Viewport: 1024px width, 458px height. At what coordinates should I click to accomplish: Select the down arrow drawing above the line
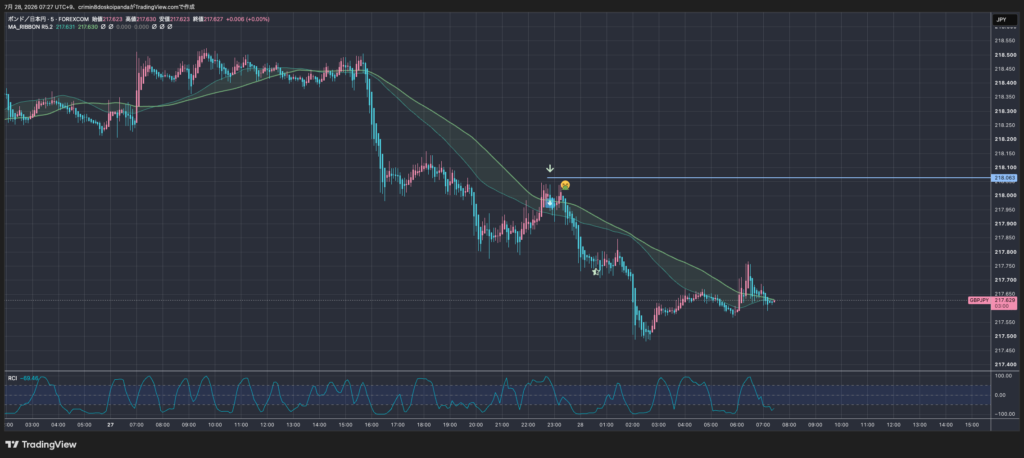[551, 169]
